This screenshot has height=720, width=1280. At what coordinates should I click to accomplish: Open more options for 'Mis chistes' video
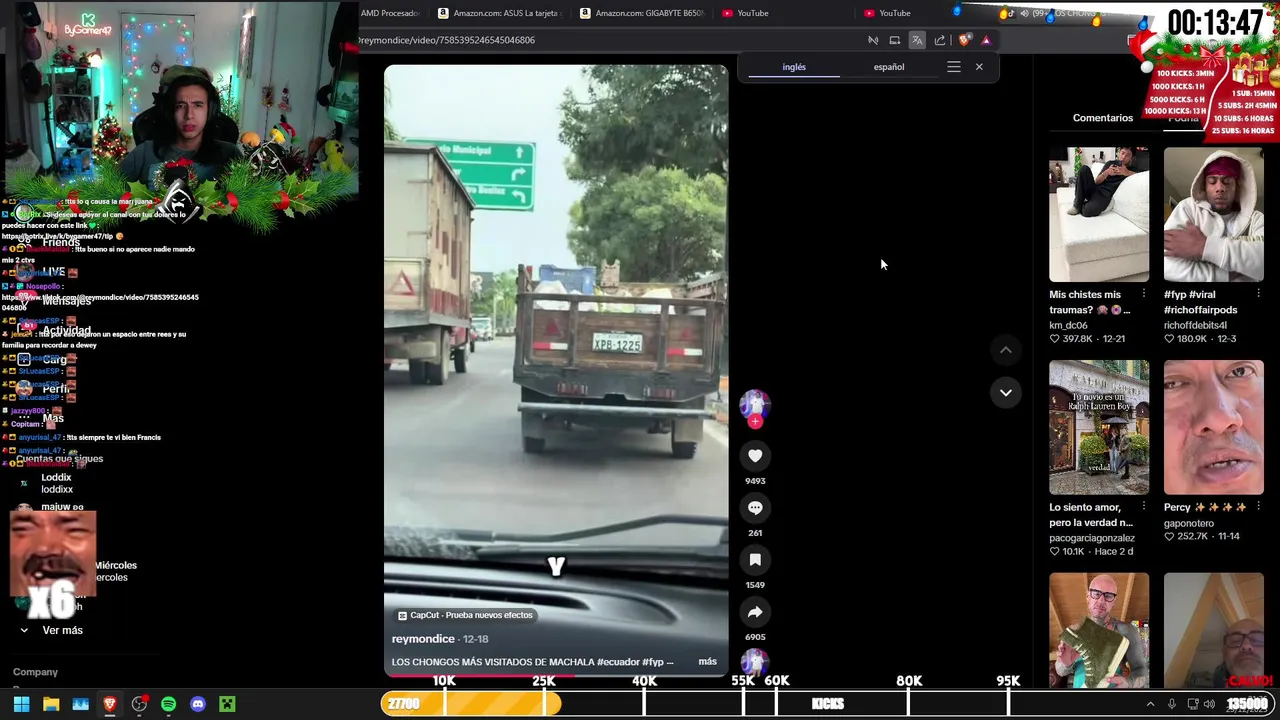[x=1143, y=294]
